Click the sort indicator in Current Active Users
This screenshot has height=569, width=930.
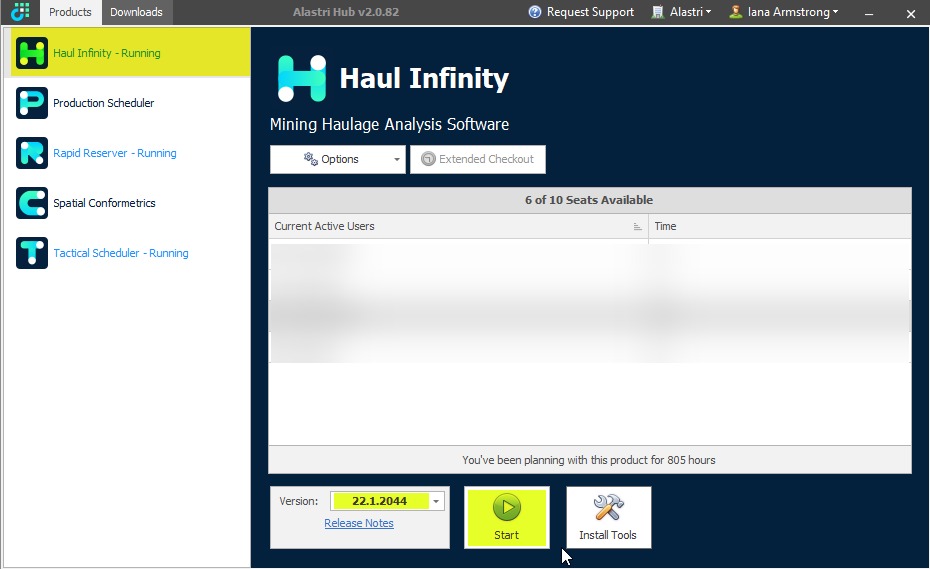tap(638, 226)
